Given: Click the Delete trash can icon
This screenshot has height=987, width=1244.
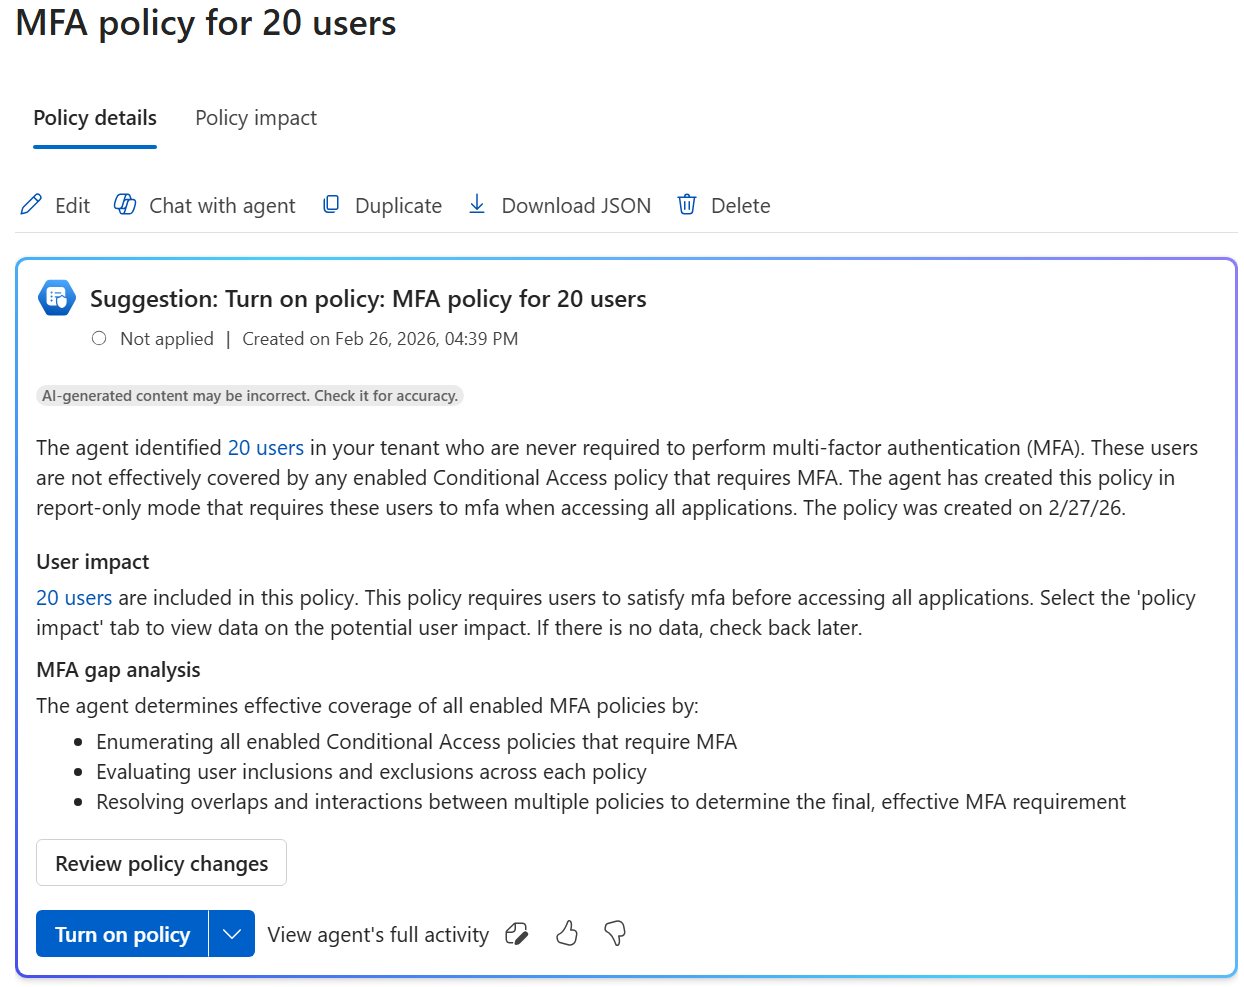Looking at the screenshot, I should pos(687,205).
